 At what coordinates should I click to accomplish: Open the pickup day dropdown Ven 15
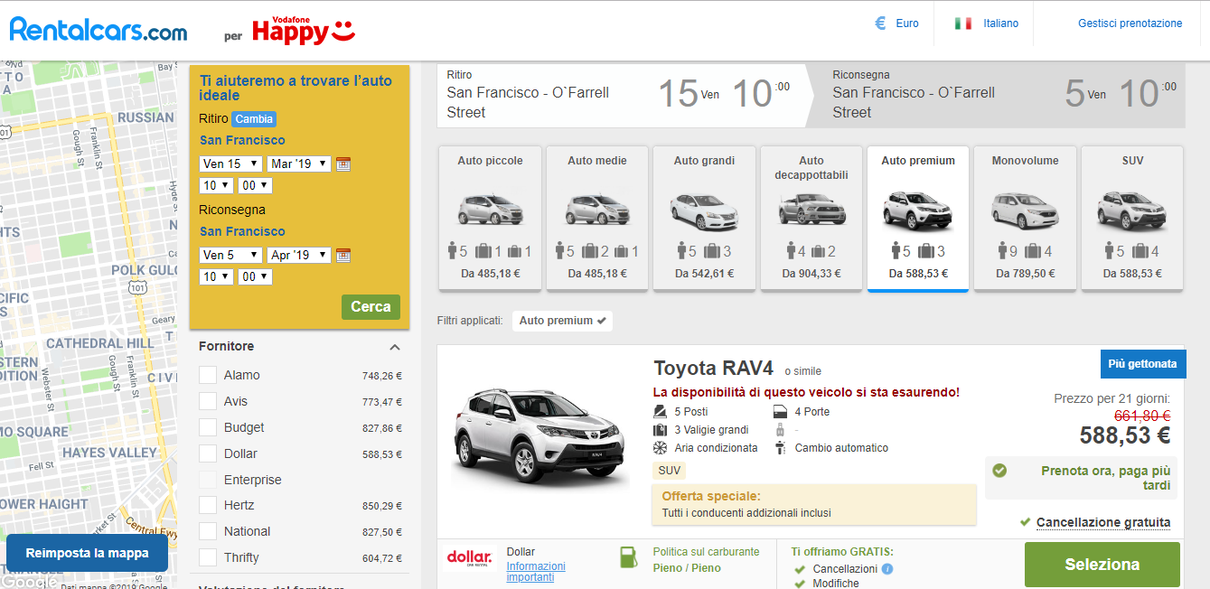pyautogui.click(x=231, y=164)
